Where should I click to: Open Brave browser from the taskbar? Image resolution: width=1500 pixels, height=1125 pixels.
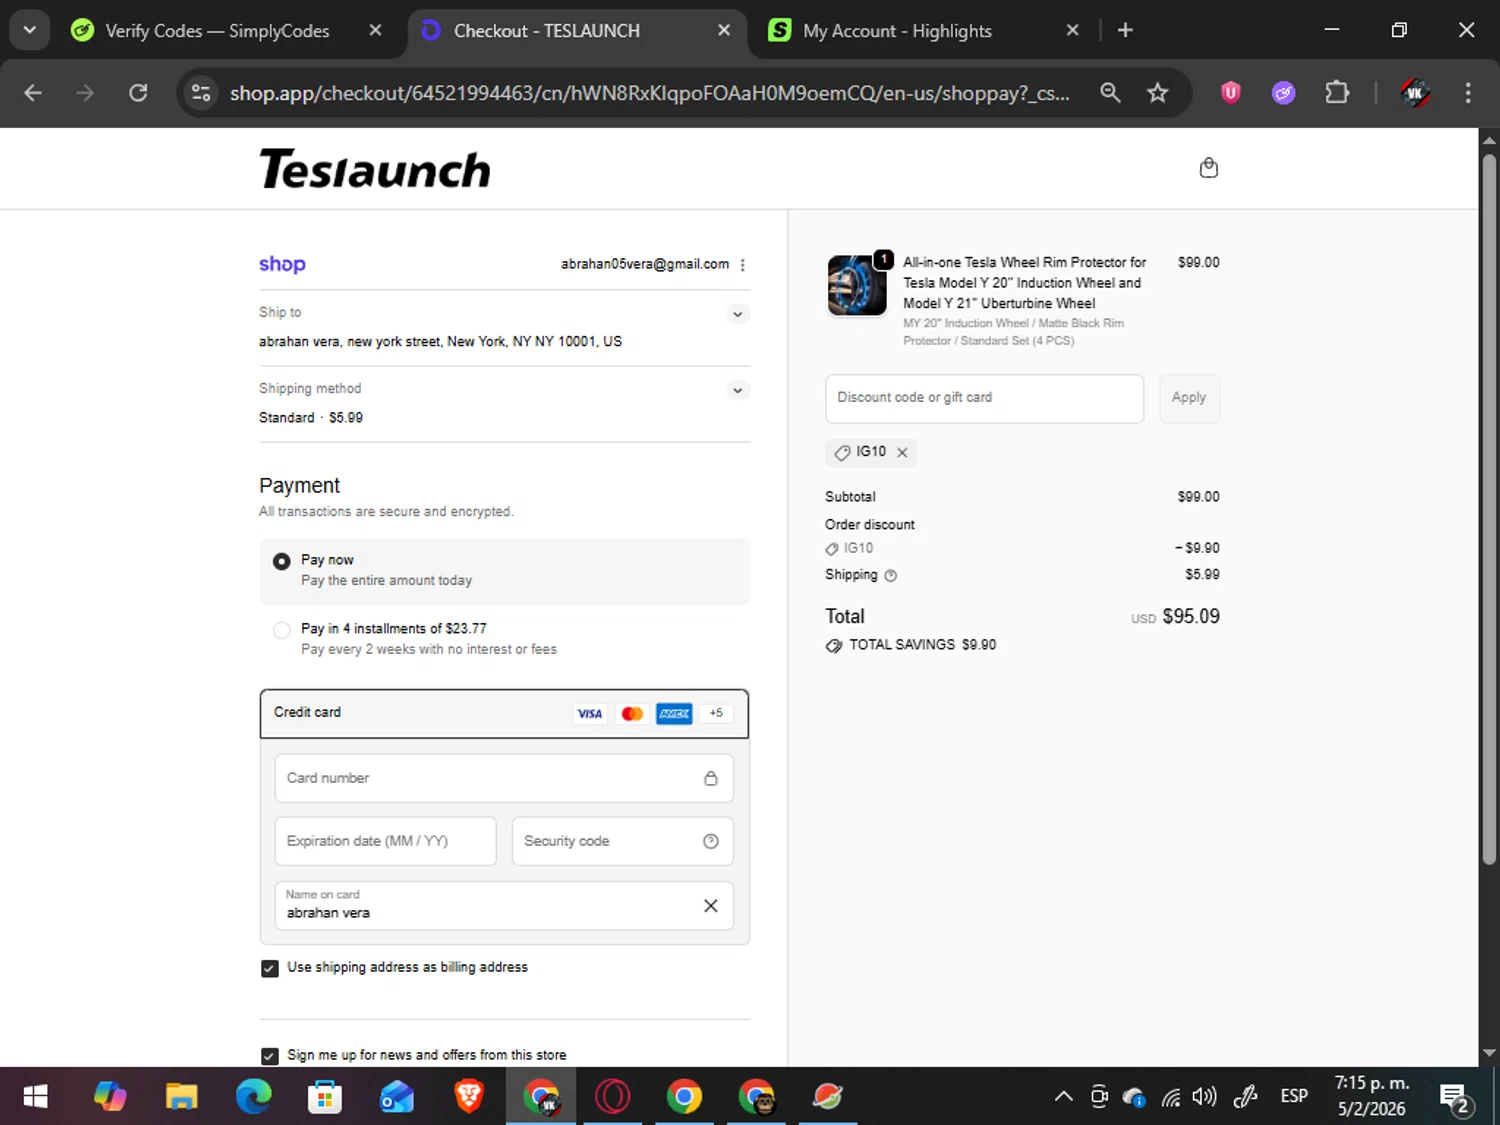coord(469,1097)
